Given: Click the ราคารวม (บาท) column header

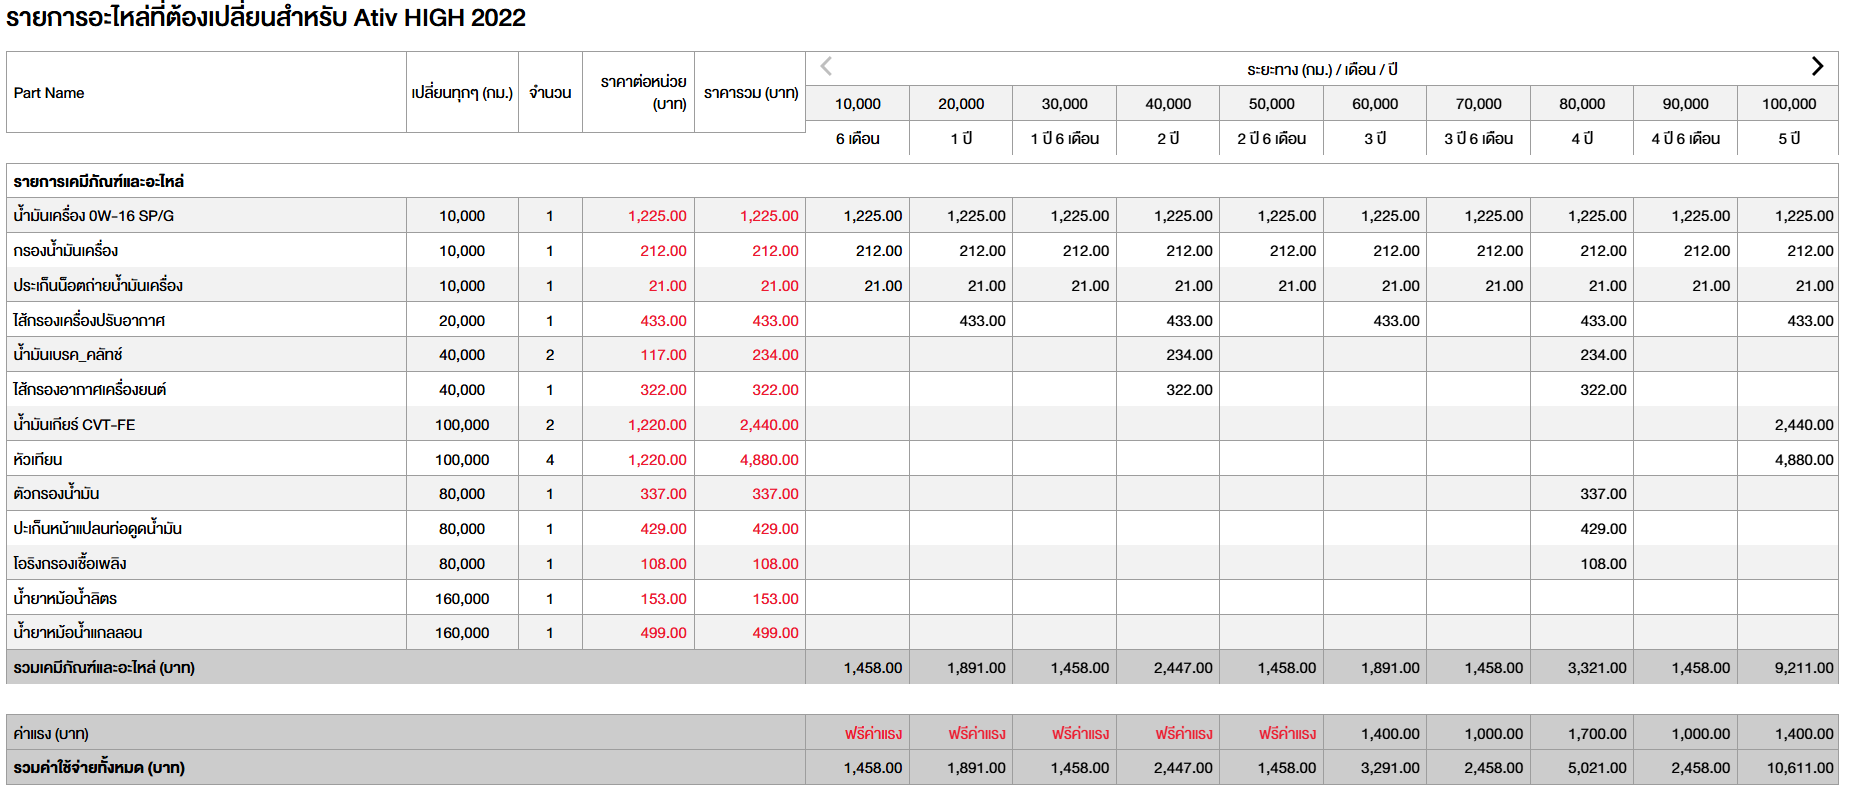Looking at the screenshot, I should tap(750, 93).
